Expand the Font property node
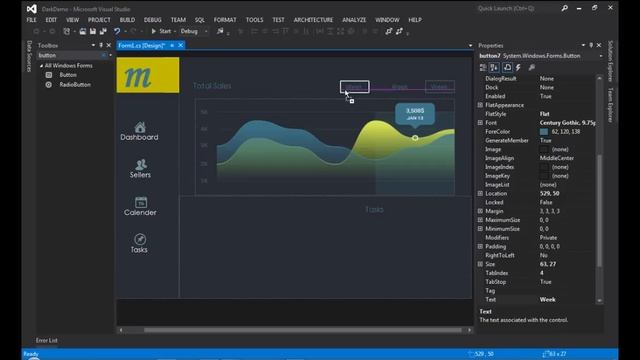The width and height of the screenshot is (640, 360). click(480, 123)
